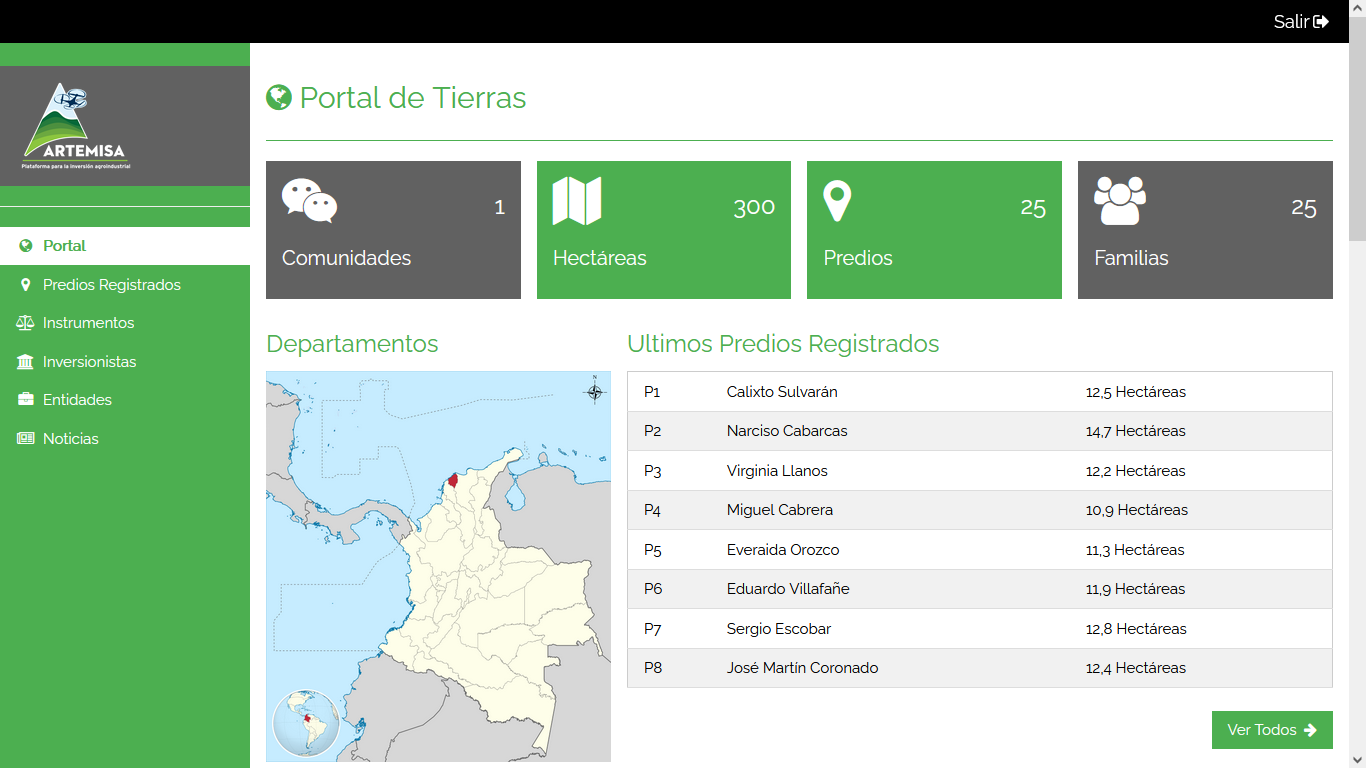Click Everaida Orozco in the list
Viewport: 1366px width, 768px height.
point(783,550)
